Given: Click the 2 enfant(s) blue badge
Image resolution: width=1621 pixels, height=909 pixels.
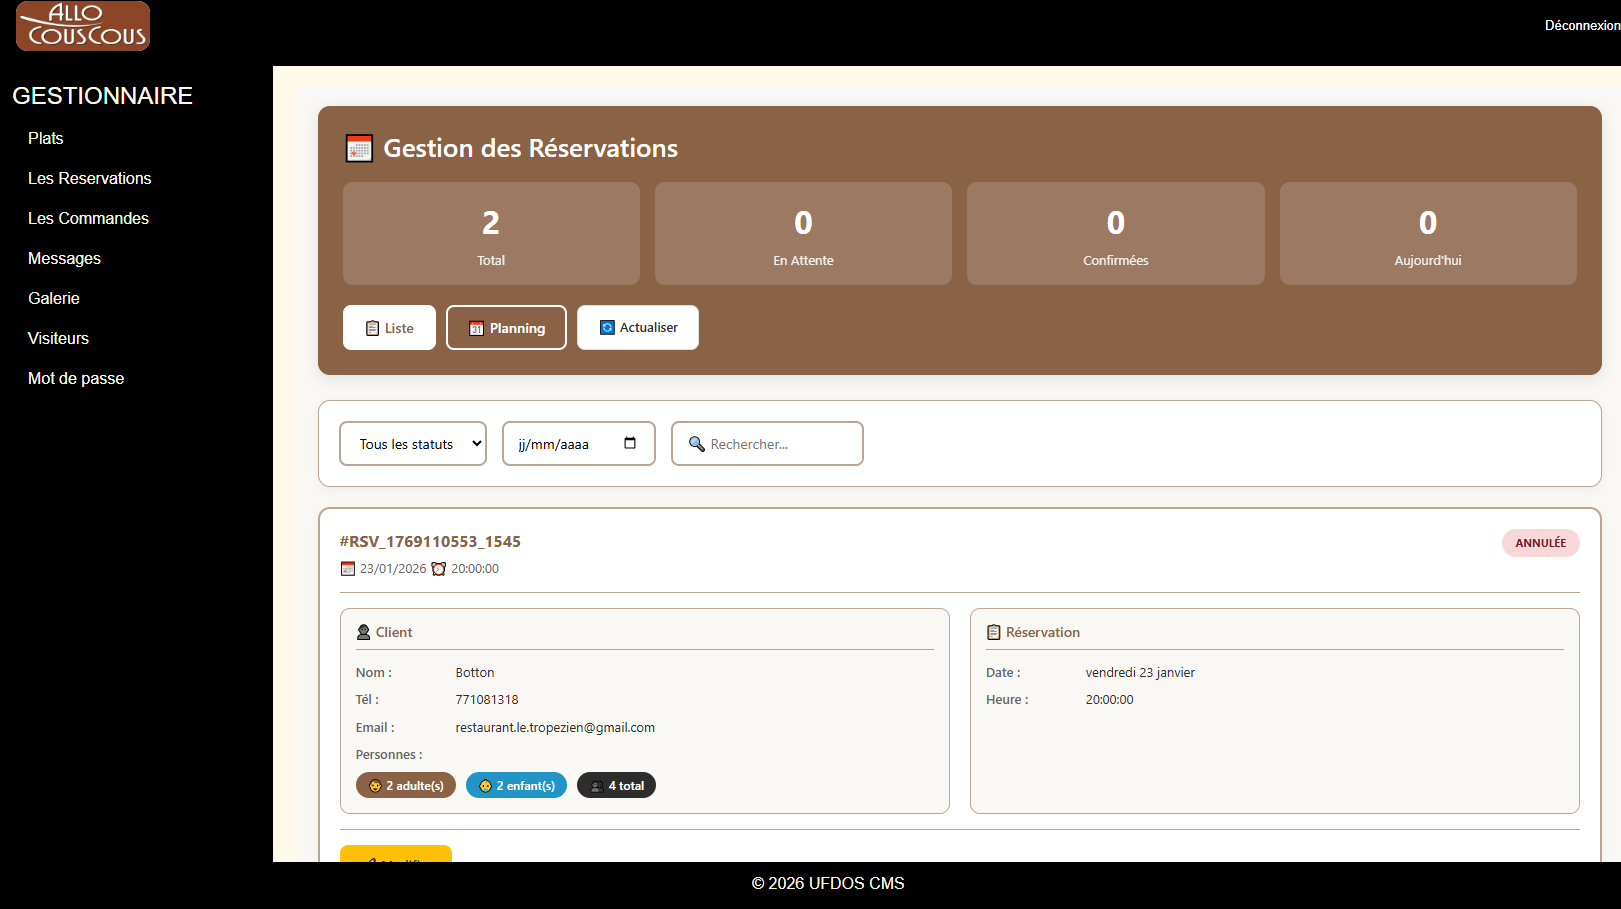Looking at the screenshot, I should (516, 786).
